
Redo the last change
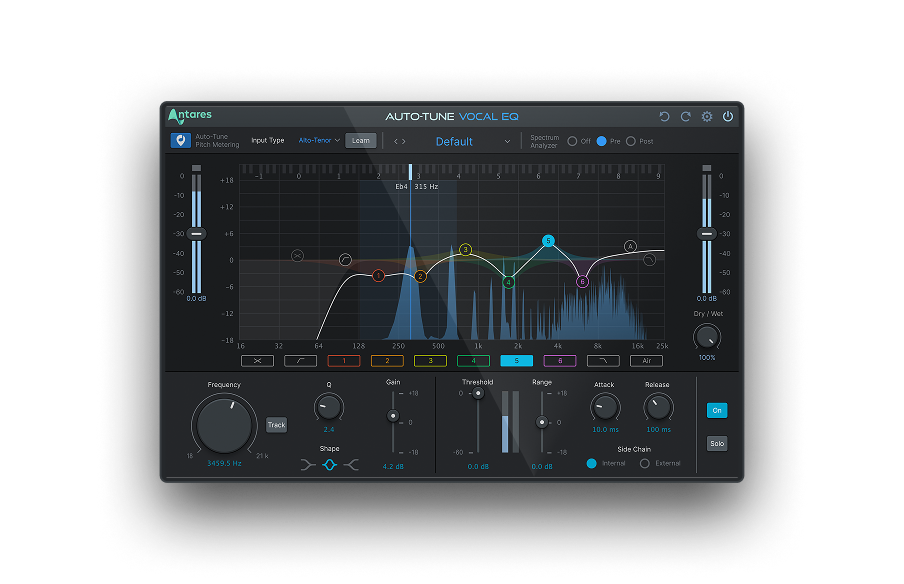[685, 116]
